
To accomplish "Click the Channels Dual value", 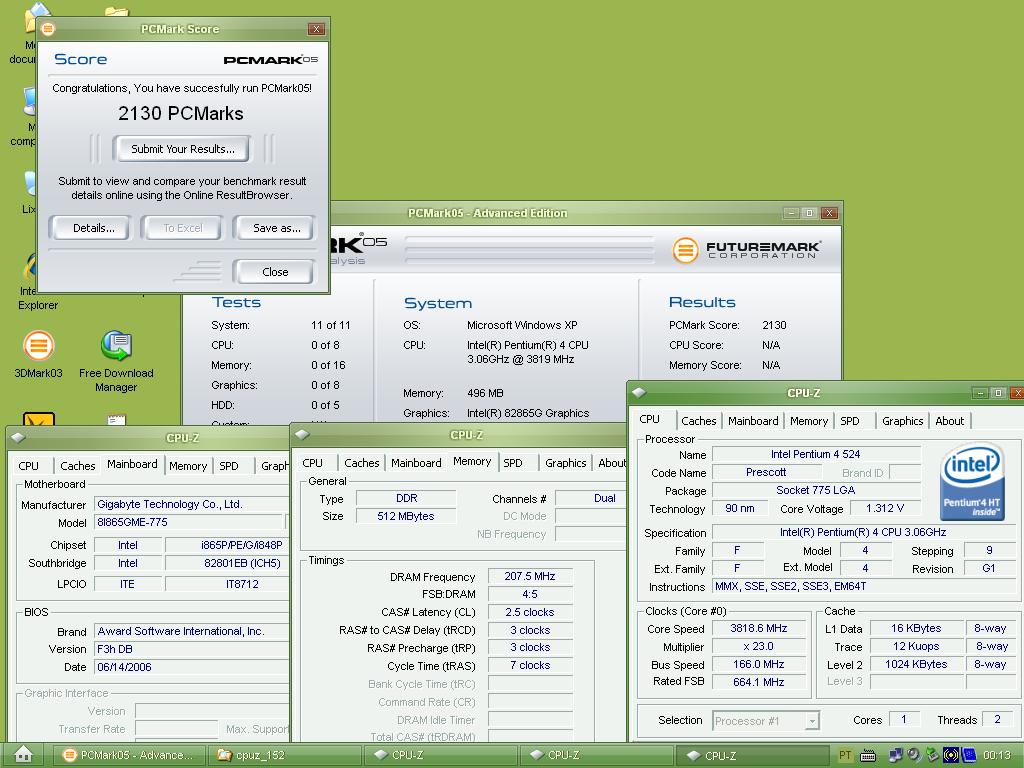I will point(591,498).
